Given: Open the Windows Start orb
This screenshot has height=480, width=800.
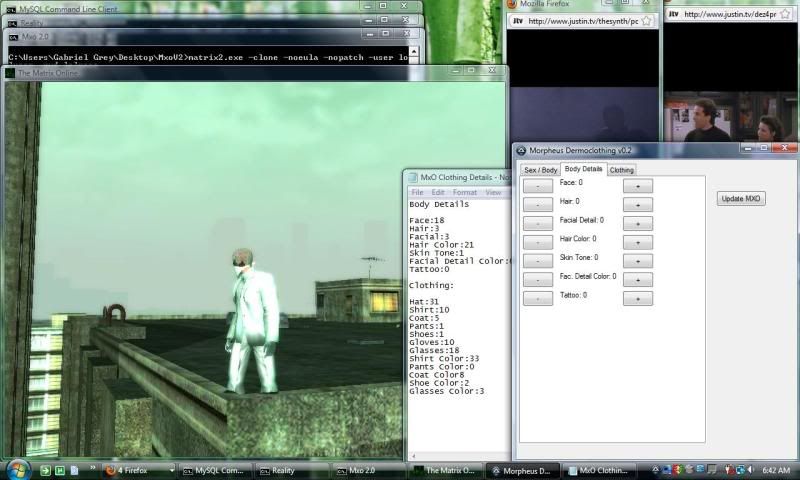Looking at the screenshot, I should click(x=19, y=470).
